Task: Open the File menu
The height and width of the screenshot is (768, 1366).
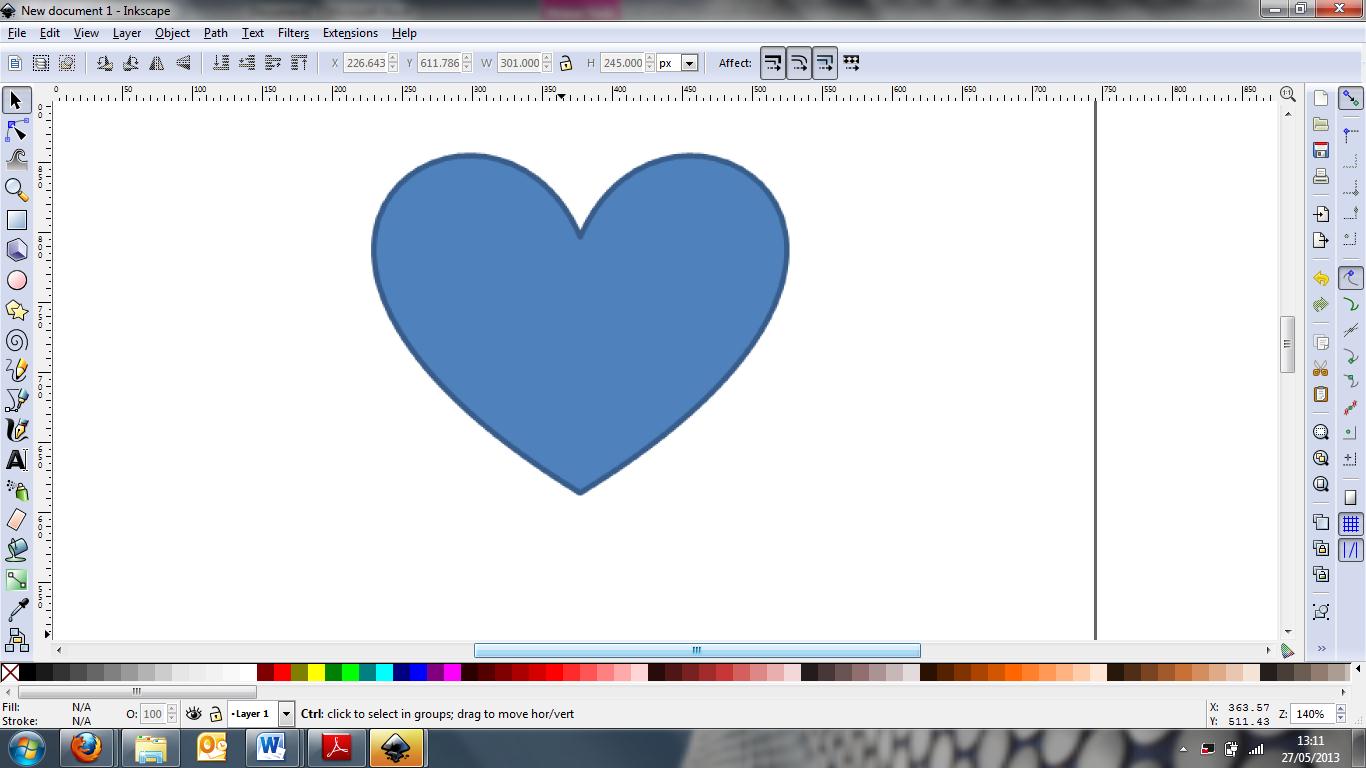Action: (17, 33)
